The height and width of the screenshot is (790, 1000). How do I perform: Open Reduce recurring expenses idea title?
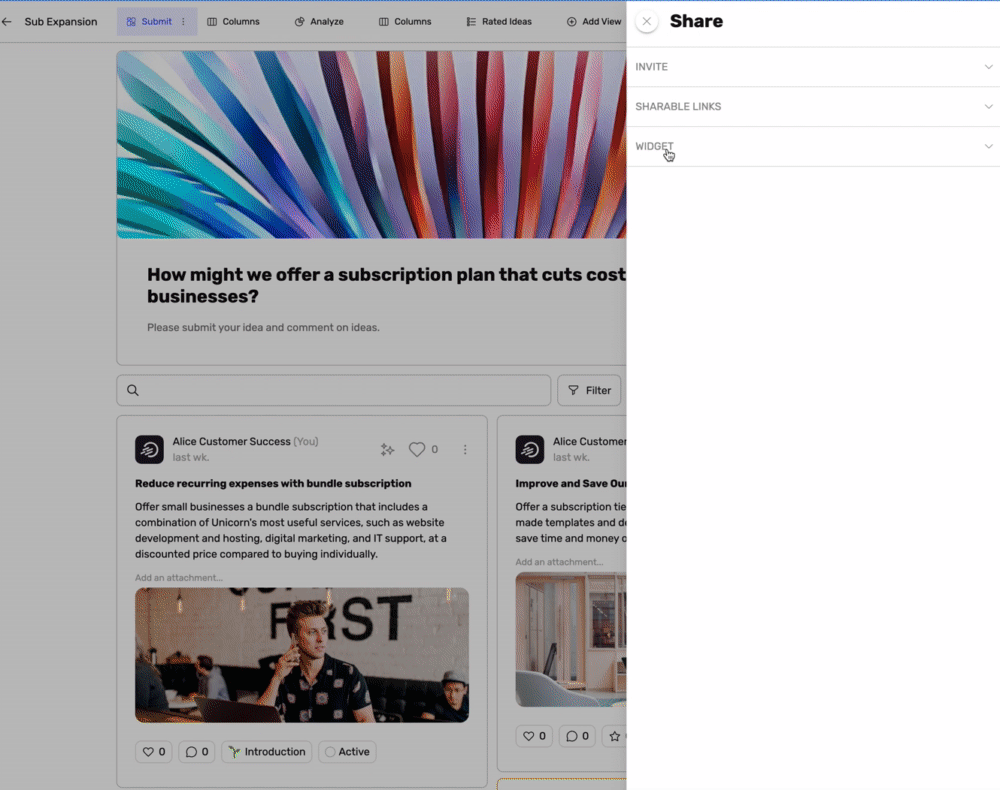273,483
